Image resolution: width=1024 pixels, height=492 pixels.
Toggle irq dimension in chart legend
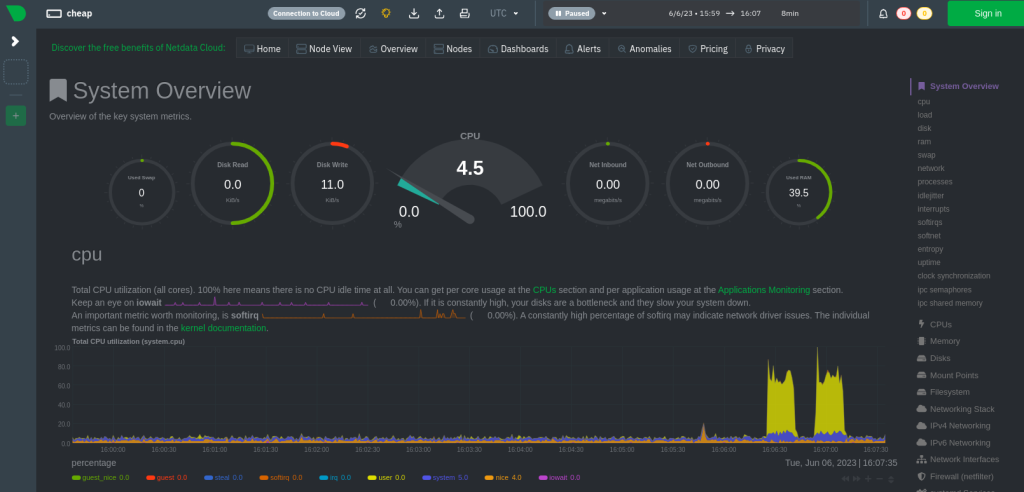click(335, 478)
